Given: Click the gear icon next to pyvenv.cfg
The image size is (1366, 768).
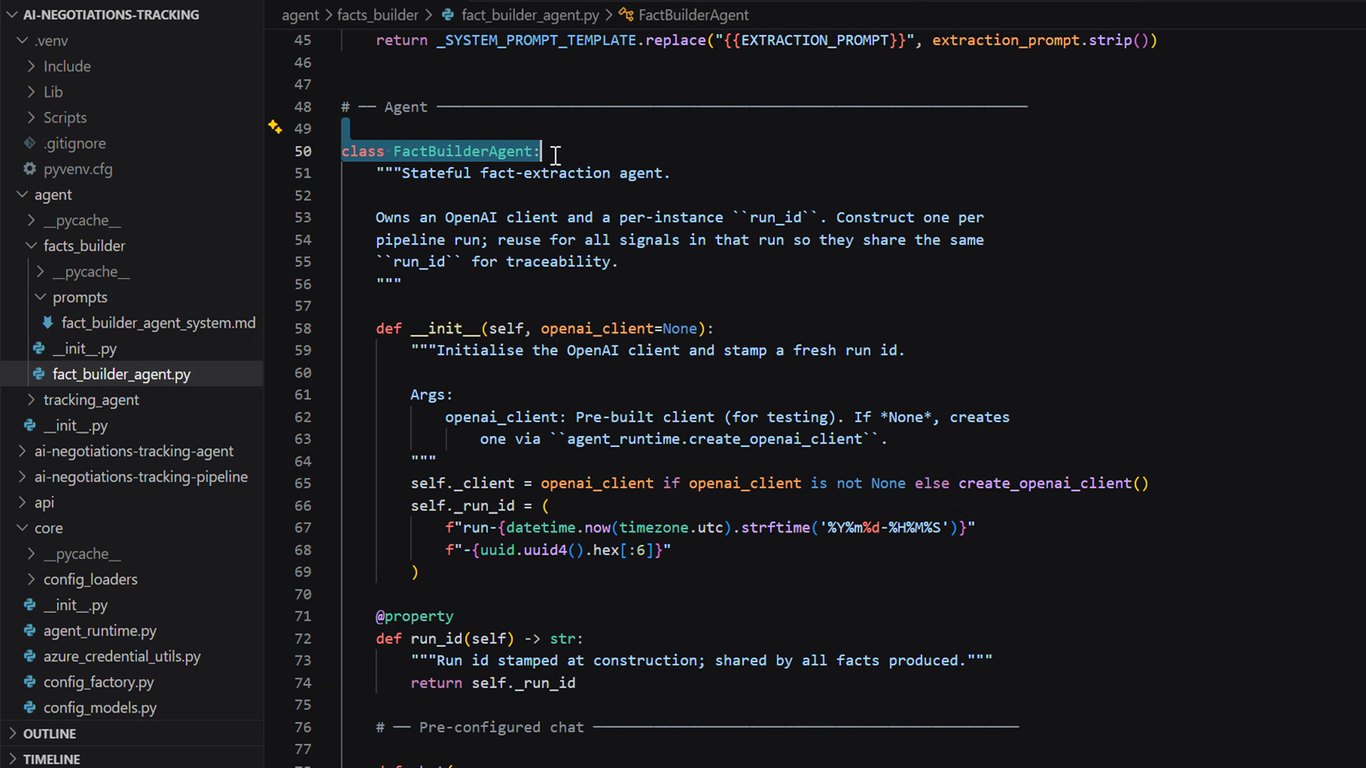Looking at the screenshot, I should pos(30,169).
